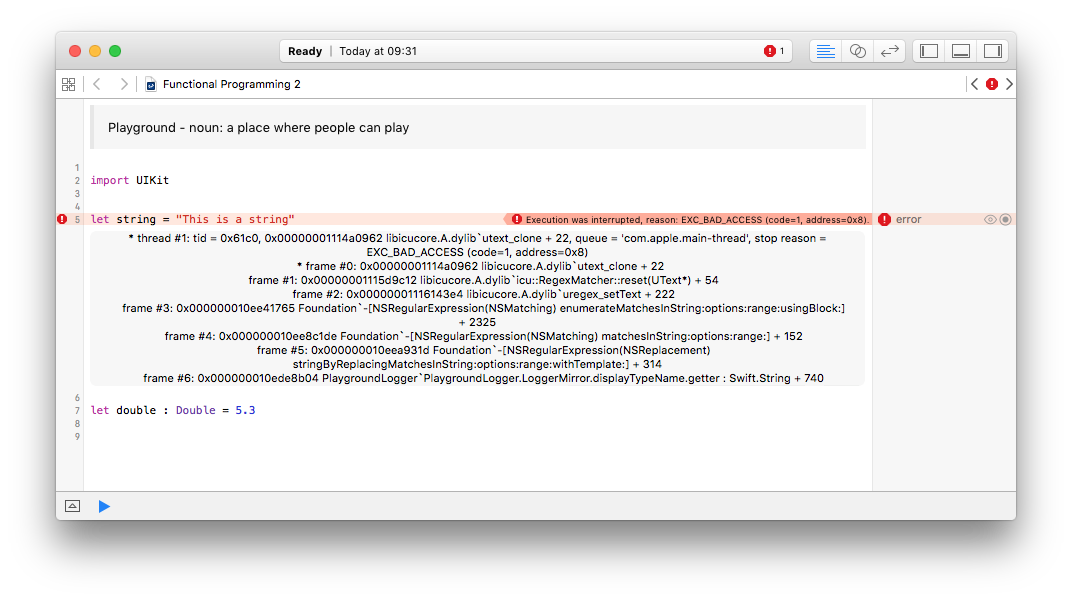The width and height of the screenshot is (1072, 600).
Task: Click the 'let double : Double = 5.3' line
Action: (173, 410)
